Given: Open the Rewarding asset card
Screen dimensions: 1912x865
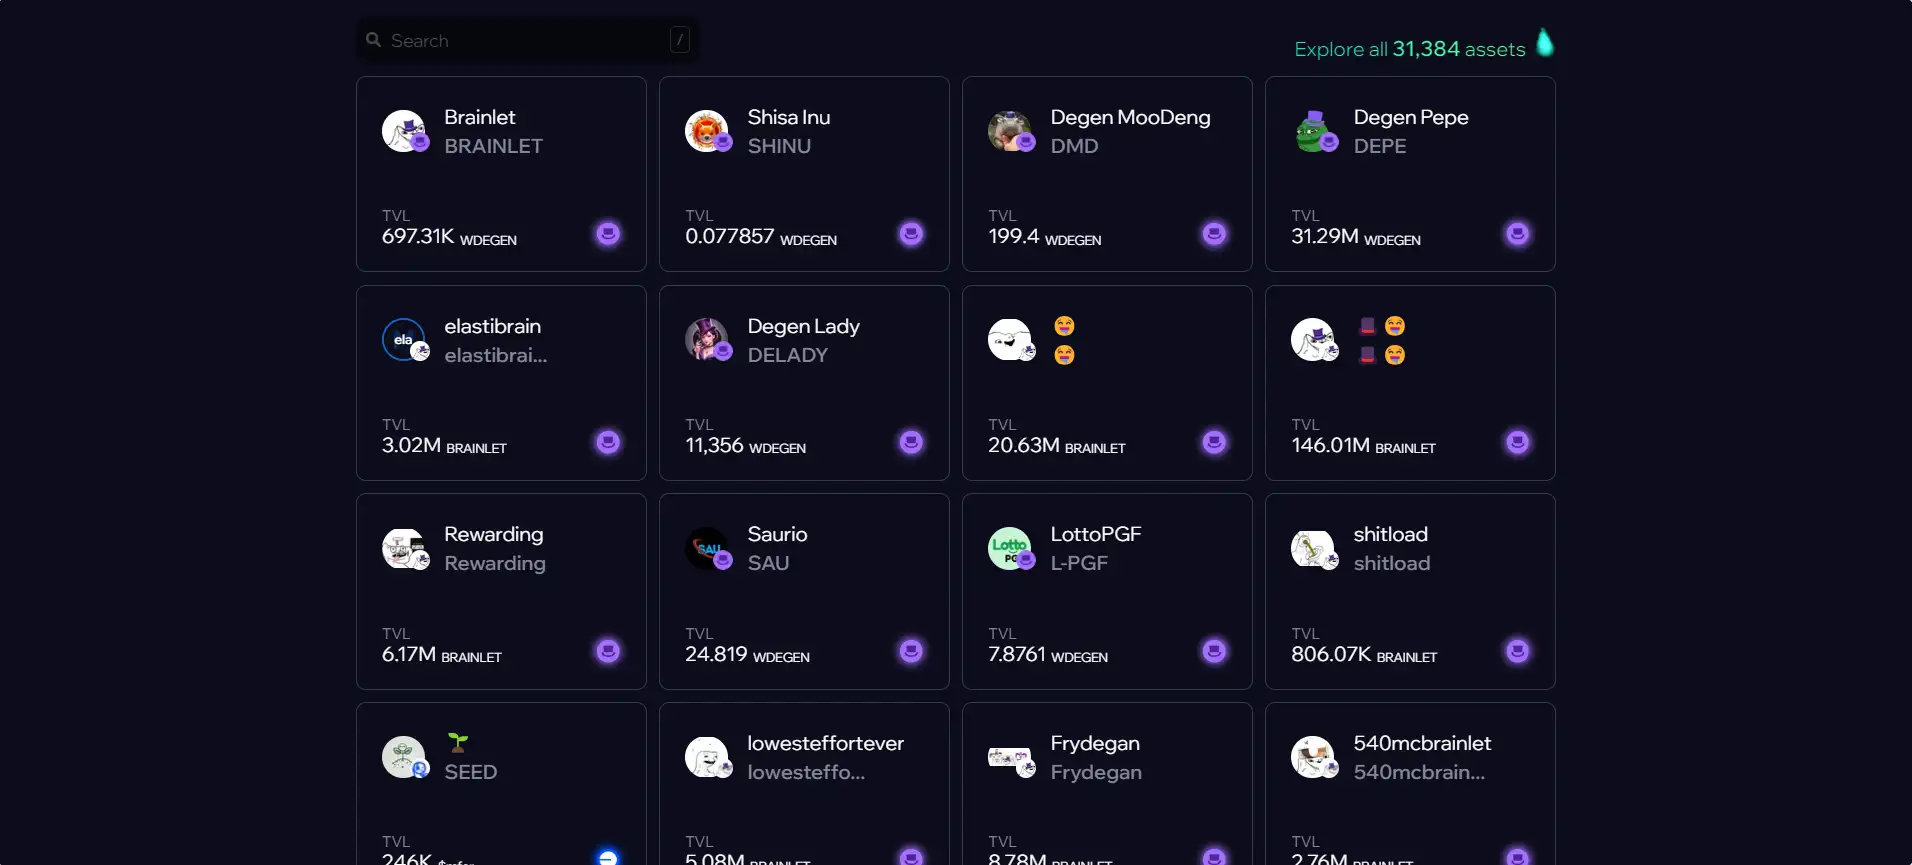Looking at the screenshot, I should pos(501,591).
